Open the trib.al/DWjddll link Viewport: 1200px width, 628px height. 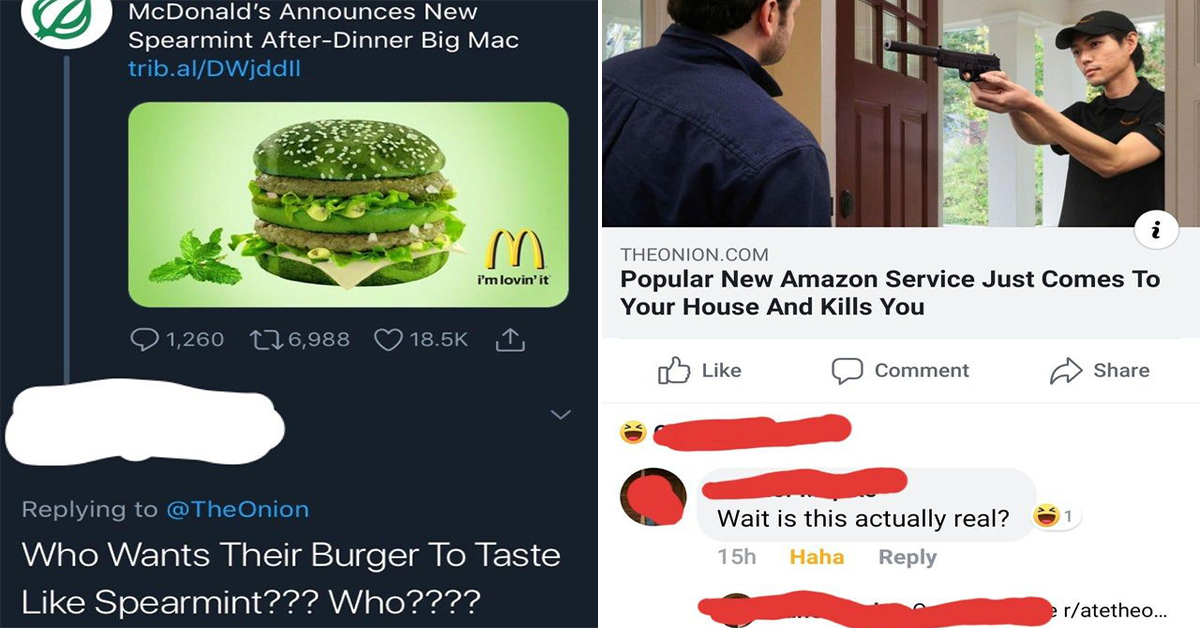click(x=215, y=69)
